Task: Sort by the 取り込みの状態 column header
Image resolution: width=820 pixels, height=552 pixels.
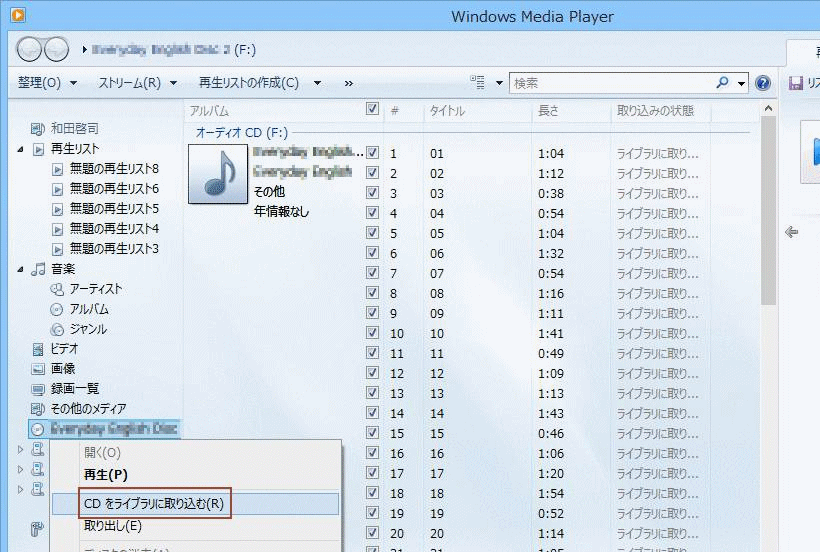Action: 655,111
